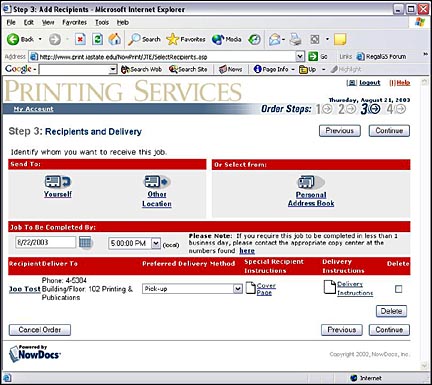Open the View menu

48,22
